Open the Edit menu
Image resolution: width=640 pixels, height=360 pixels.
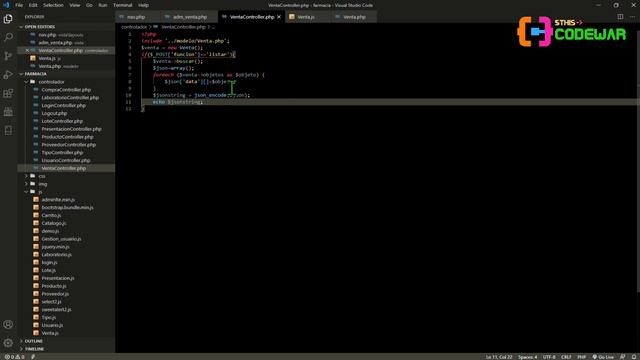pyautogui.click(x=33, y=5)
